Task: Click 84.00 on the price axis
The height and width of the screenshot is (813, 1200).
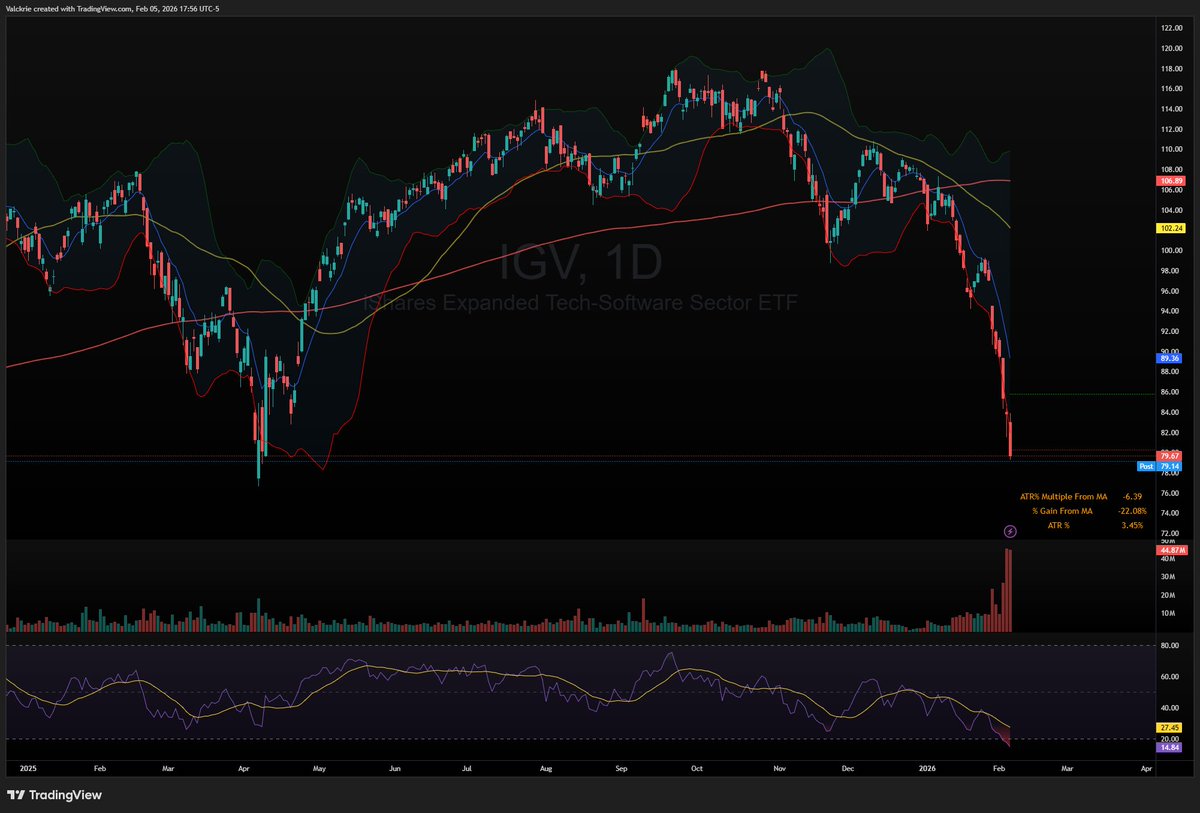Action: (1171, 412)
